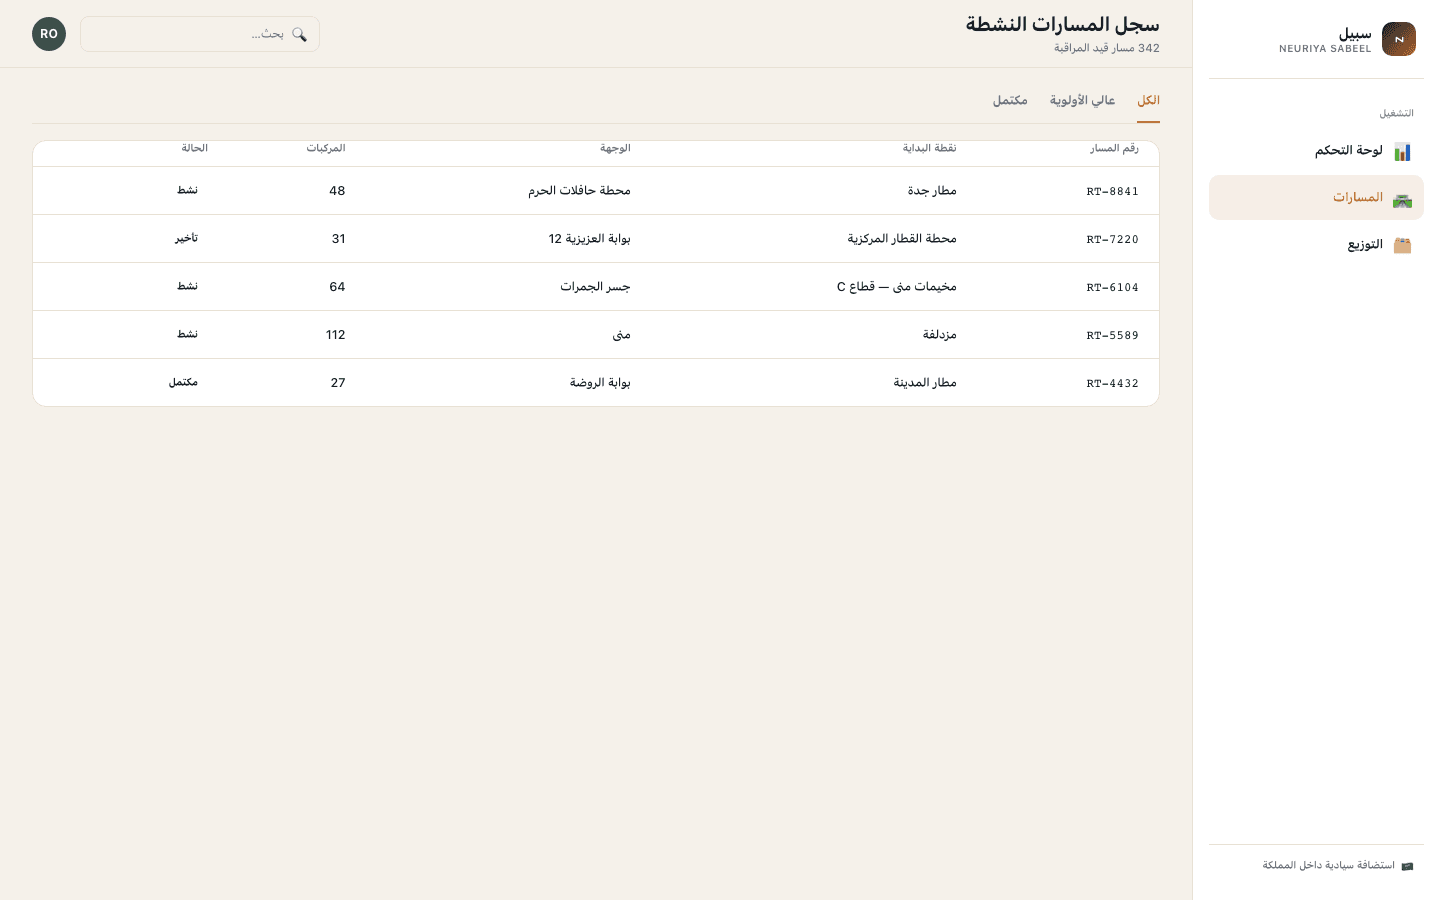Click the dashboard chart icon
Viewport: 1440px width, 900px height.
tap(1402, 152)
